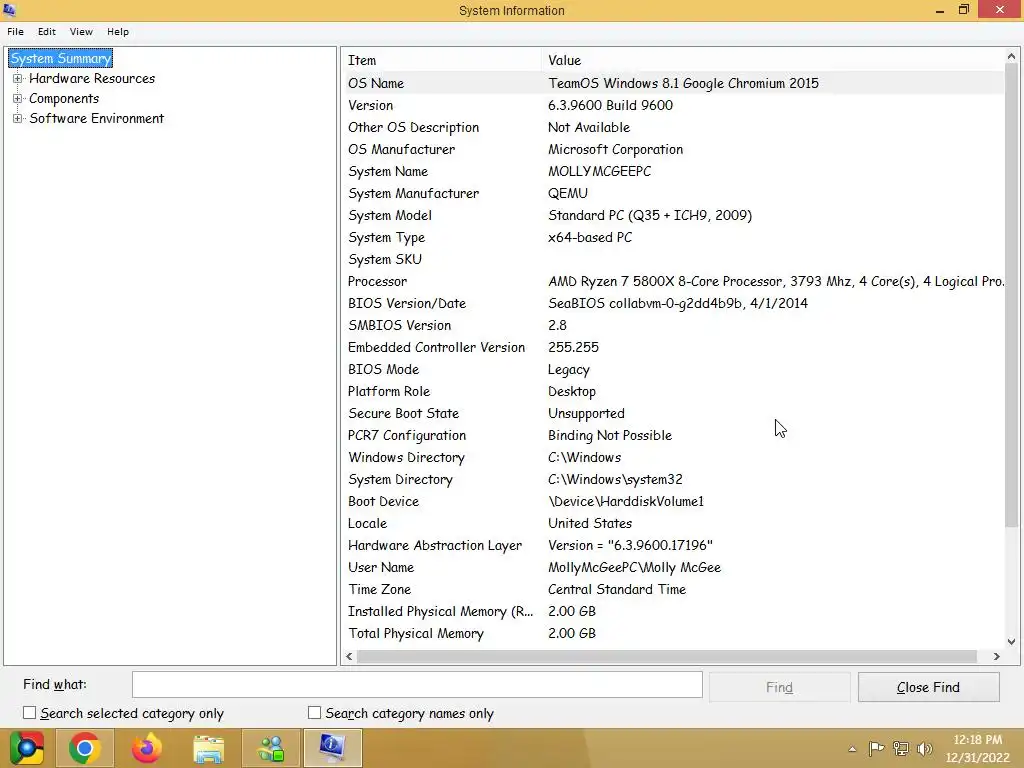
Task: Click the 'Microsoft Corporation' value
Action: coord(615,150)
